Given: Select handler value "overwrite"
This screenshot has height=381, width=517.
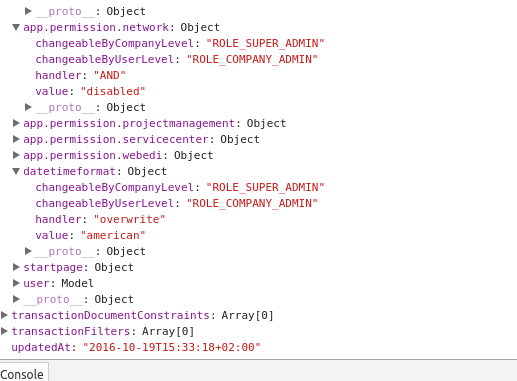Looking at the screenshot, I should tap(129, 219).
